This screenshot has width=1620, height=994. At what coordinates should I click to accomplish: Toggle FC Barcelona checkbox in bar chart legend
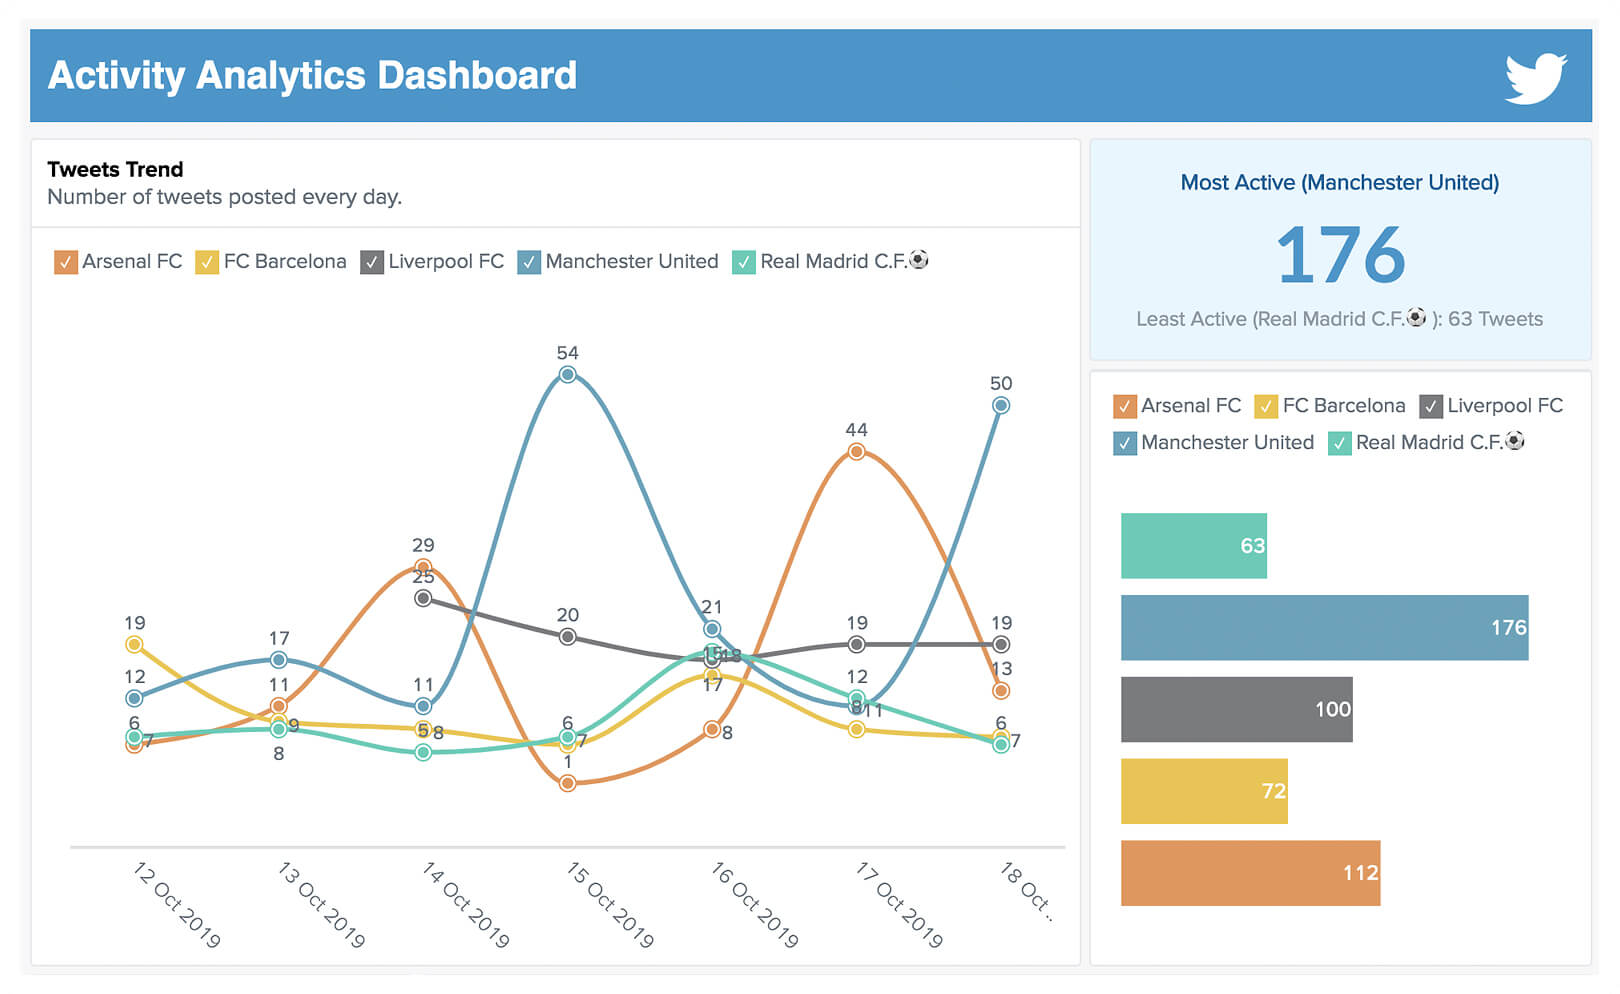tap(1266, 406)
